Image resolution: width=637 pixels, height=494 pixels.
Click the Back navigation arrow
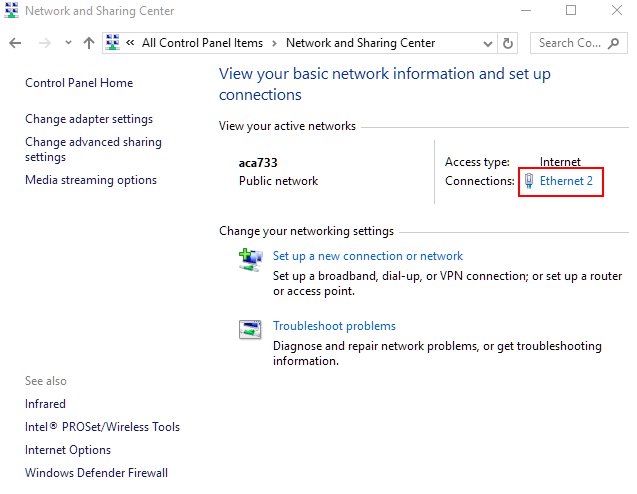click(x=15, y=43)
